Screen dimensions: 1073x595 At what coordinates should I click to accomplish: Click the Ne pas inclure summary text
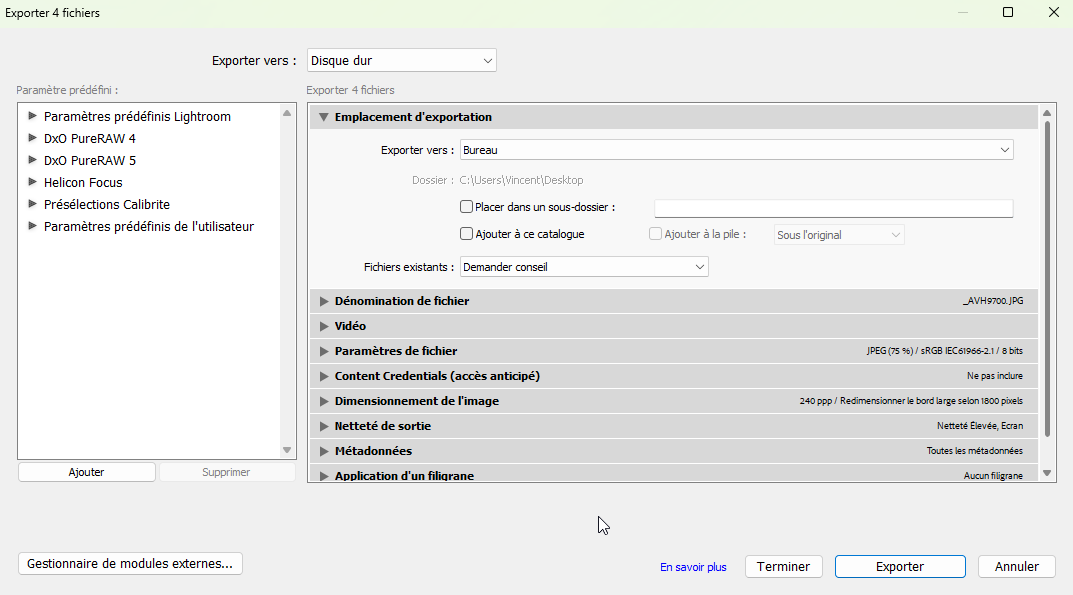(x=995, y=376)
